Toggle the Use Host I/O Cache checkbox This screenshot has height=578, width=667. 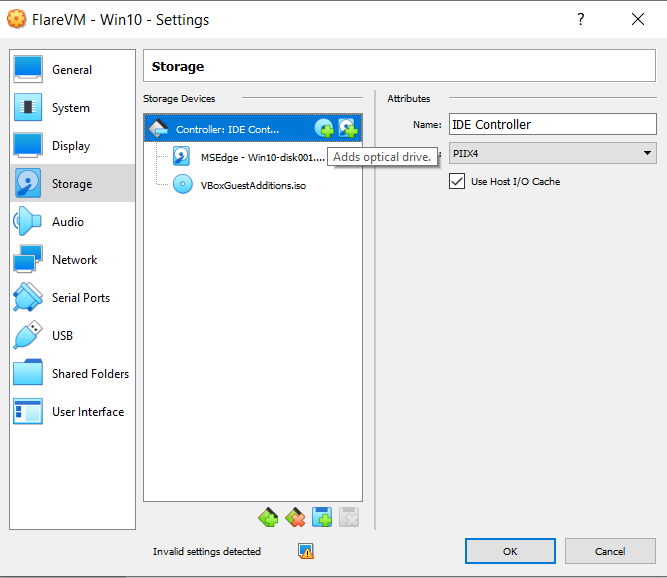point(457,181)
